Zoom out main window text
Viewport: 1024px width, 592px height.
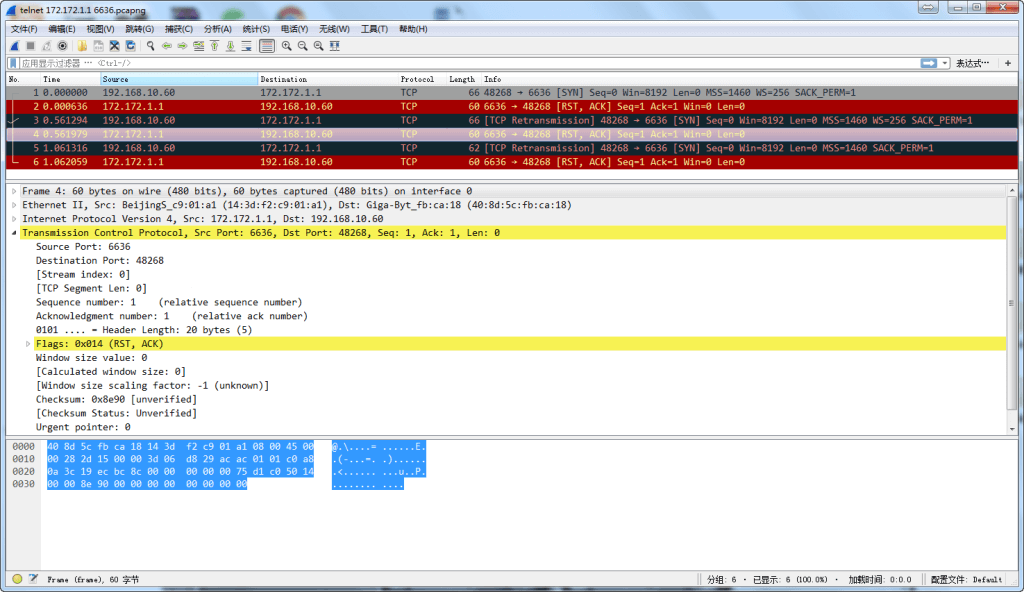302,46
